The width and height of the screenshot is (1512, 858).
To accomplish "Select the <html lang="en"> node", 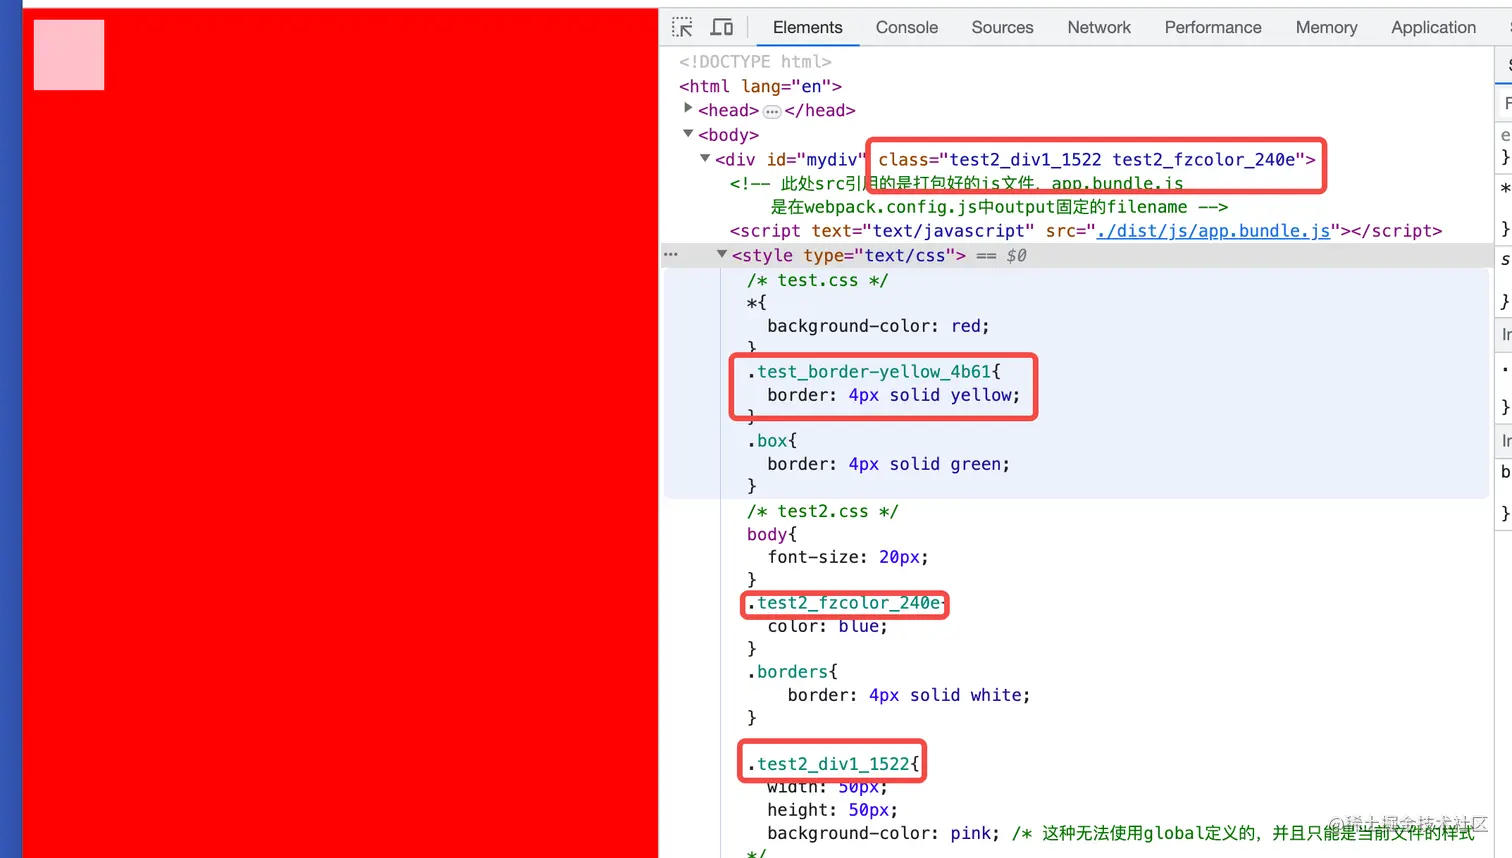I will click(x=760, y=86).
